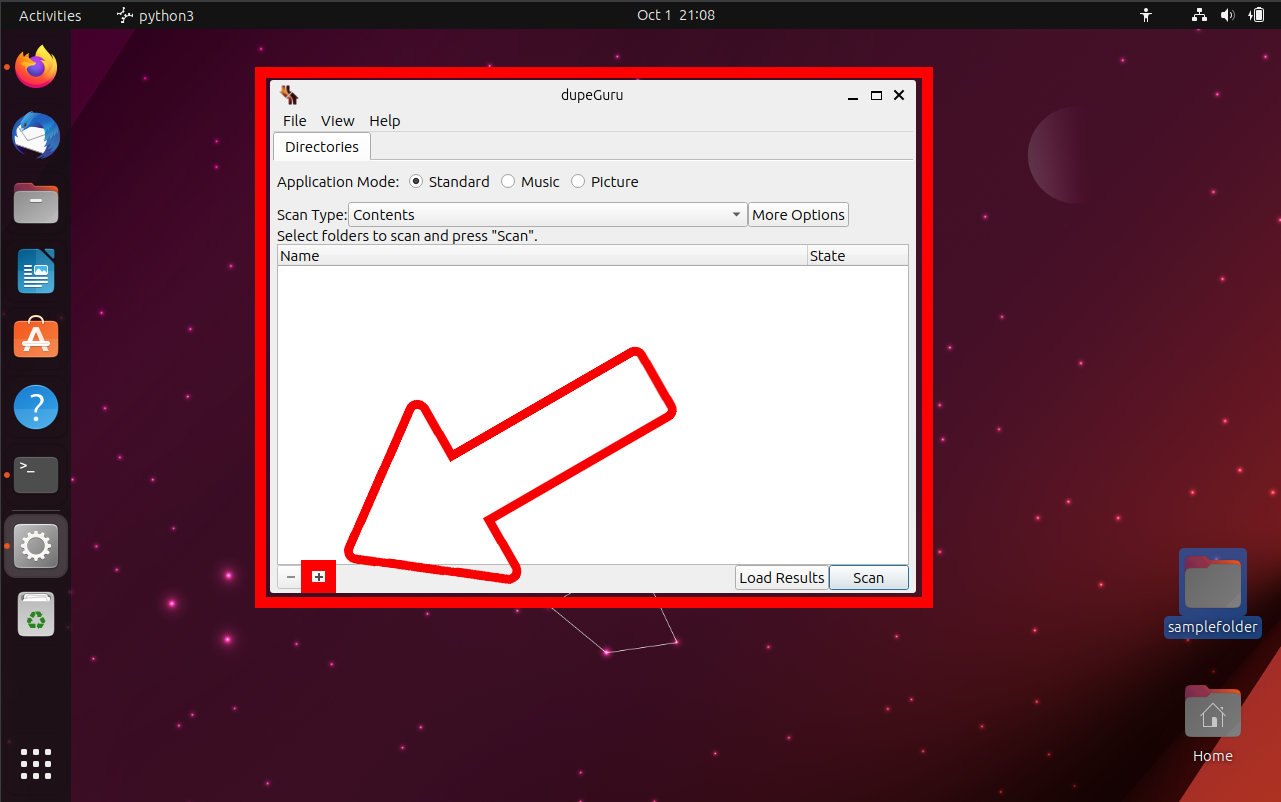Switch application mode to Music

tap(508, 181)
